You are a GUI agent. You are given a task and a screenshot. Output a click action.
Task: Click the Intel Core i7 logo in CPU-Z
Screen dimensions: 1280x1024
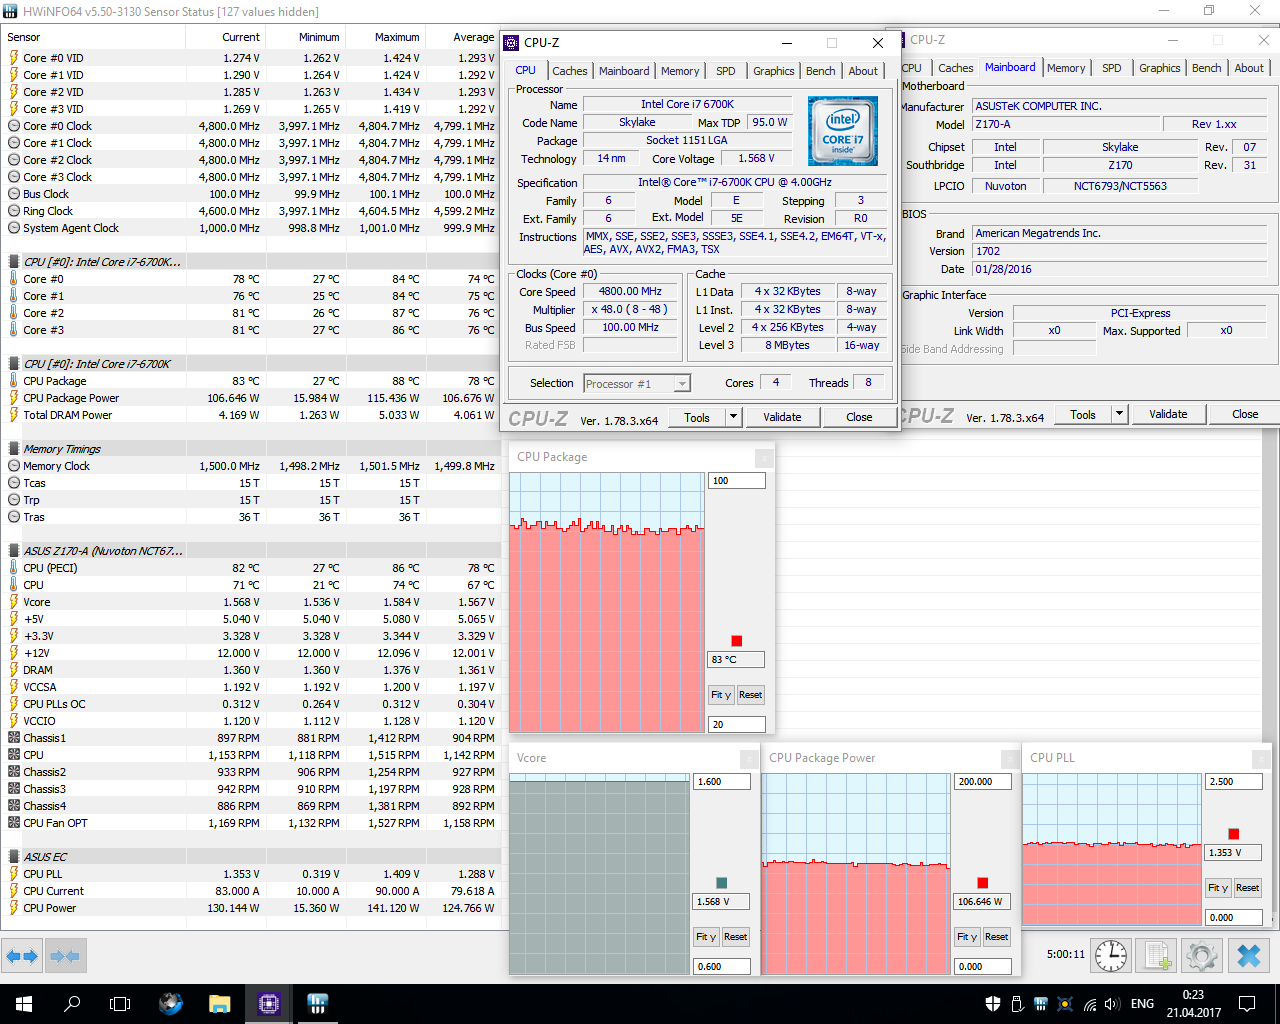[x=843, y=131]
